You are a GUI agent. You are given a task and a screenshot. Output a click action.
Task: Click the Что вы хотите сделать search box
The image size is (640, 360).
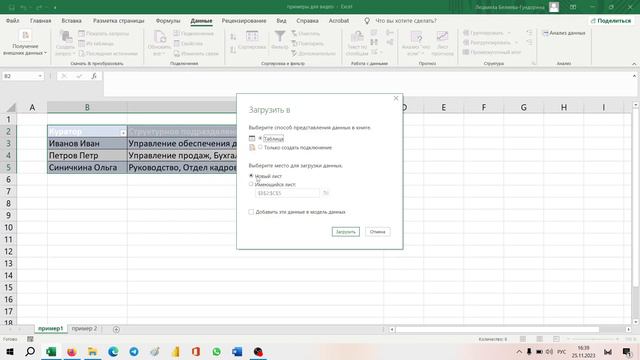point(406,20)
